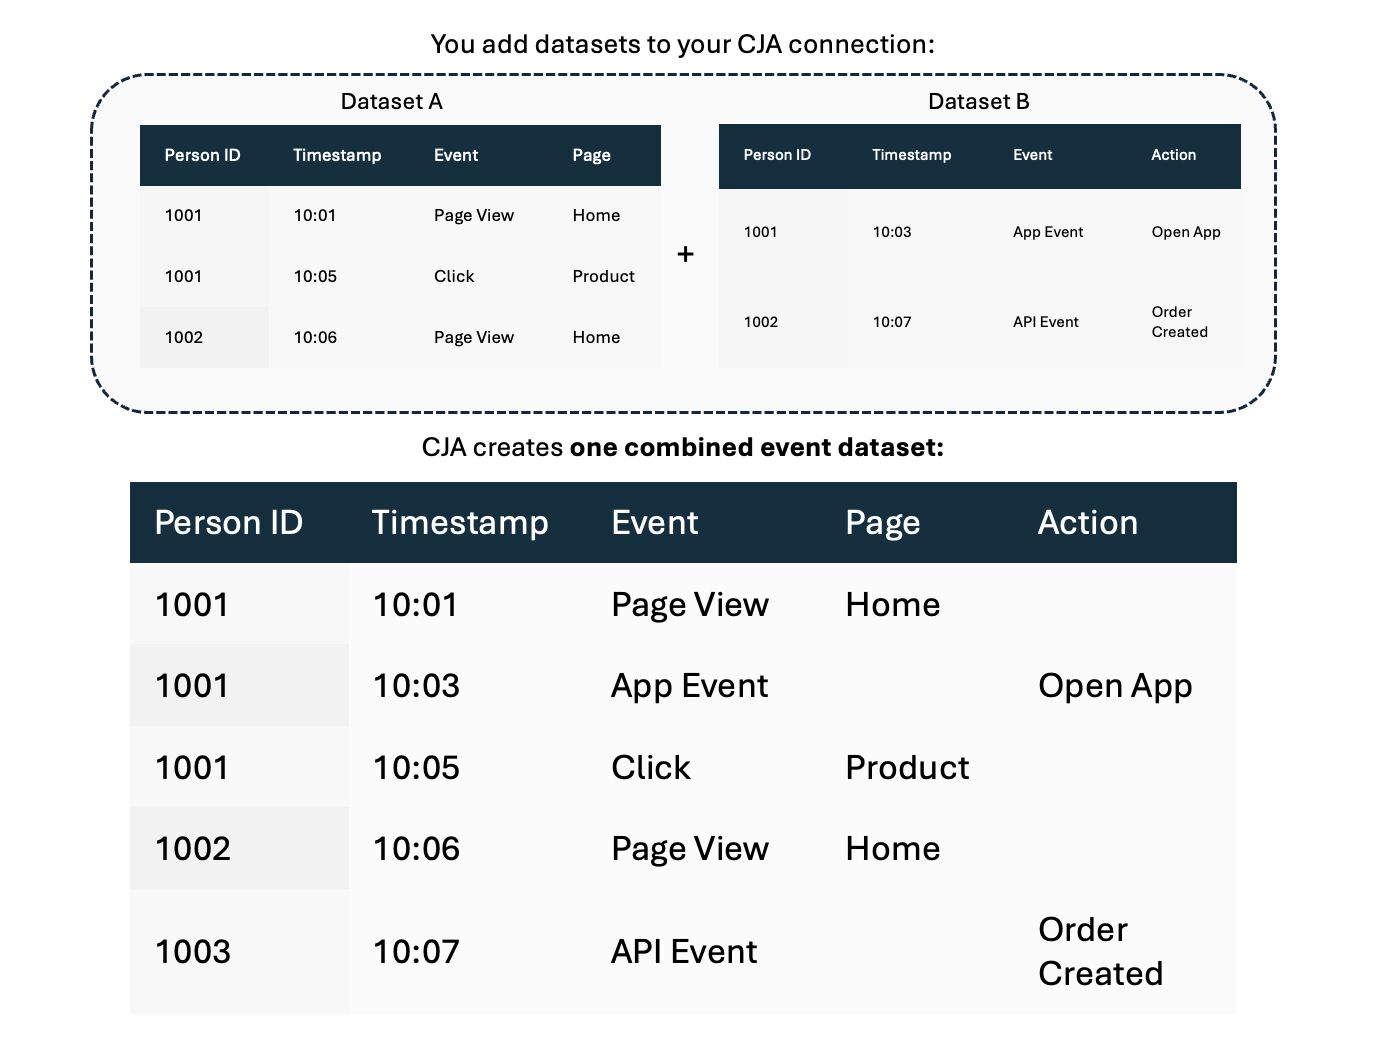Click 'Order Created' in the combined table
This screenshot has width=1376, height=1062.
pos(1100,951)
